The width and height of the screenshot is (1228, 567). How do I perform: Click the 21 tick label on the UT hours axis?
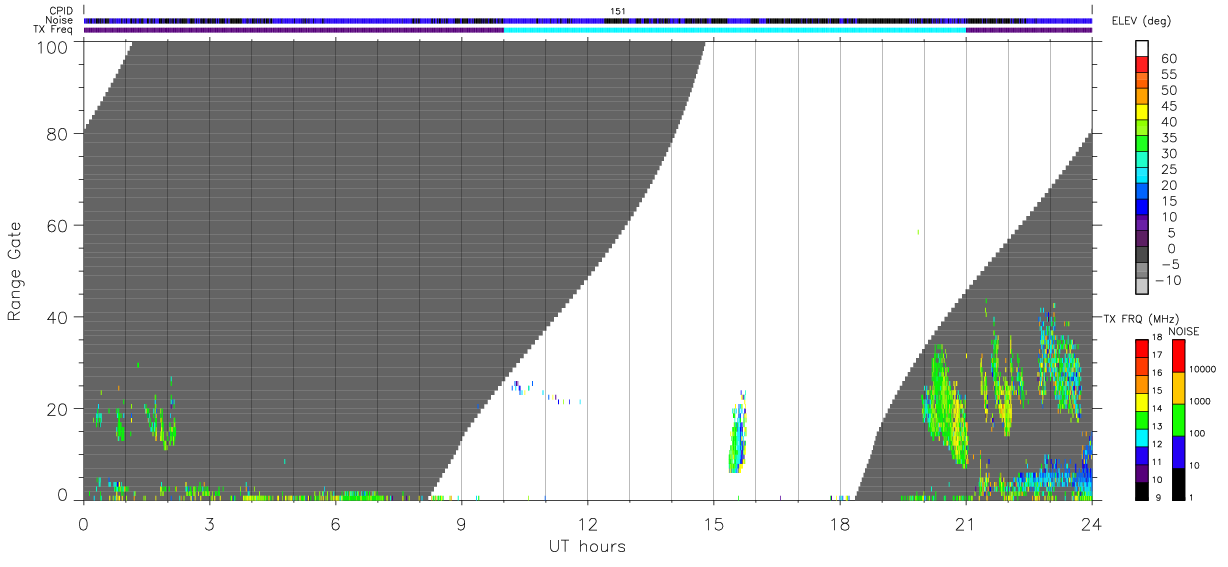coord(966,523)
